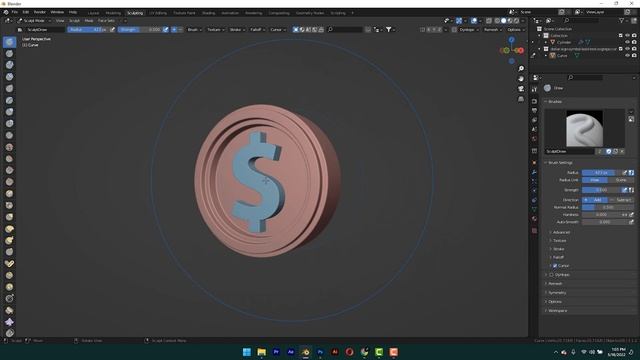Screen dimensions: 640x360
Task: Open the Brush dropdown in header
Action: pyautogui.click(x=194, y=29)
